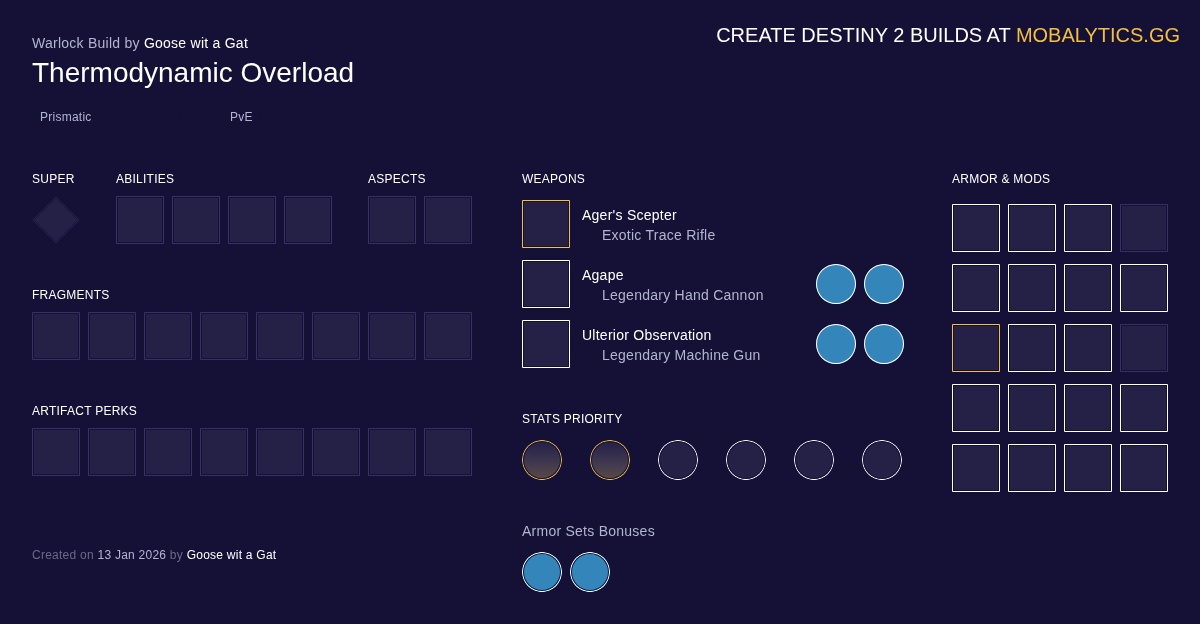Select the PvE tag
1200x624 pixels.
(x=241, y=117)
